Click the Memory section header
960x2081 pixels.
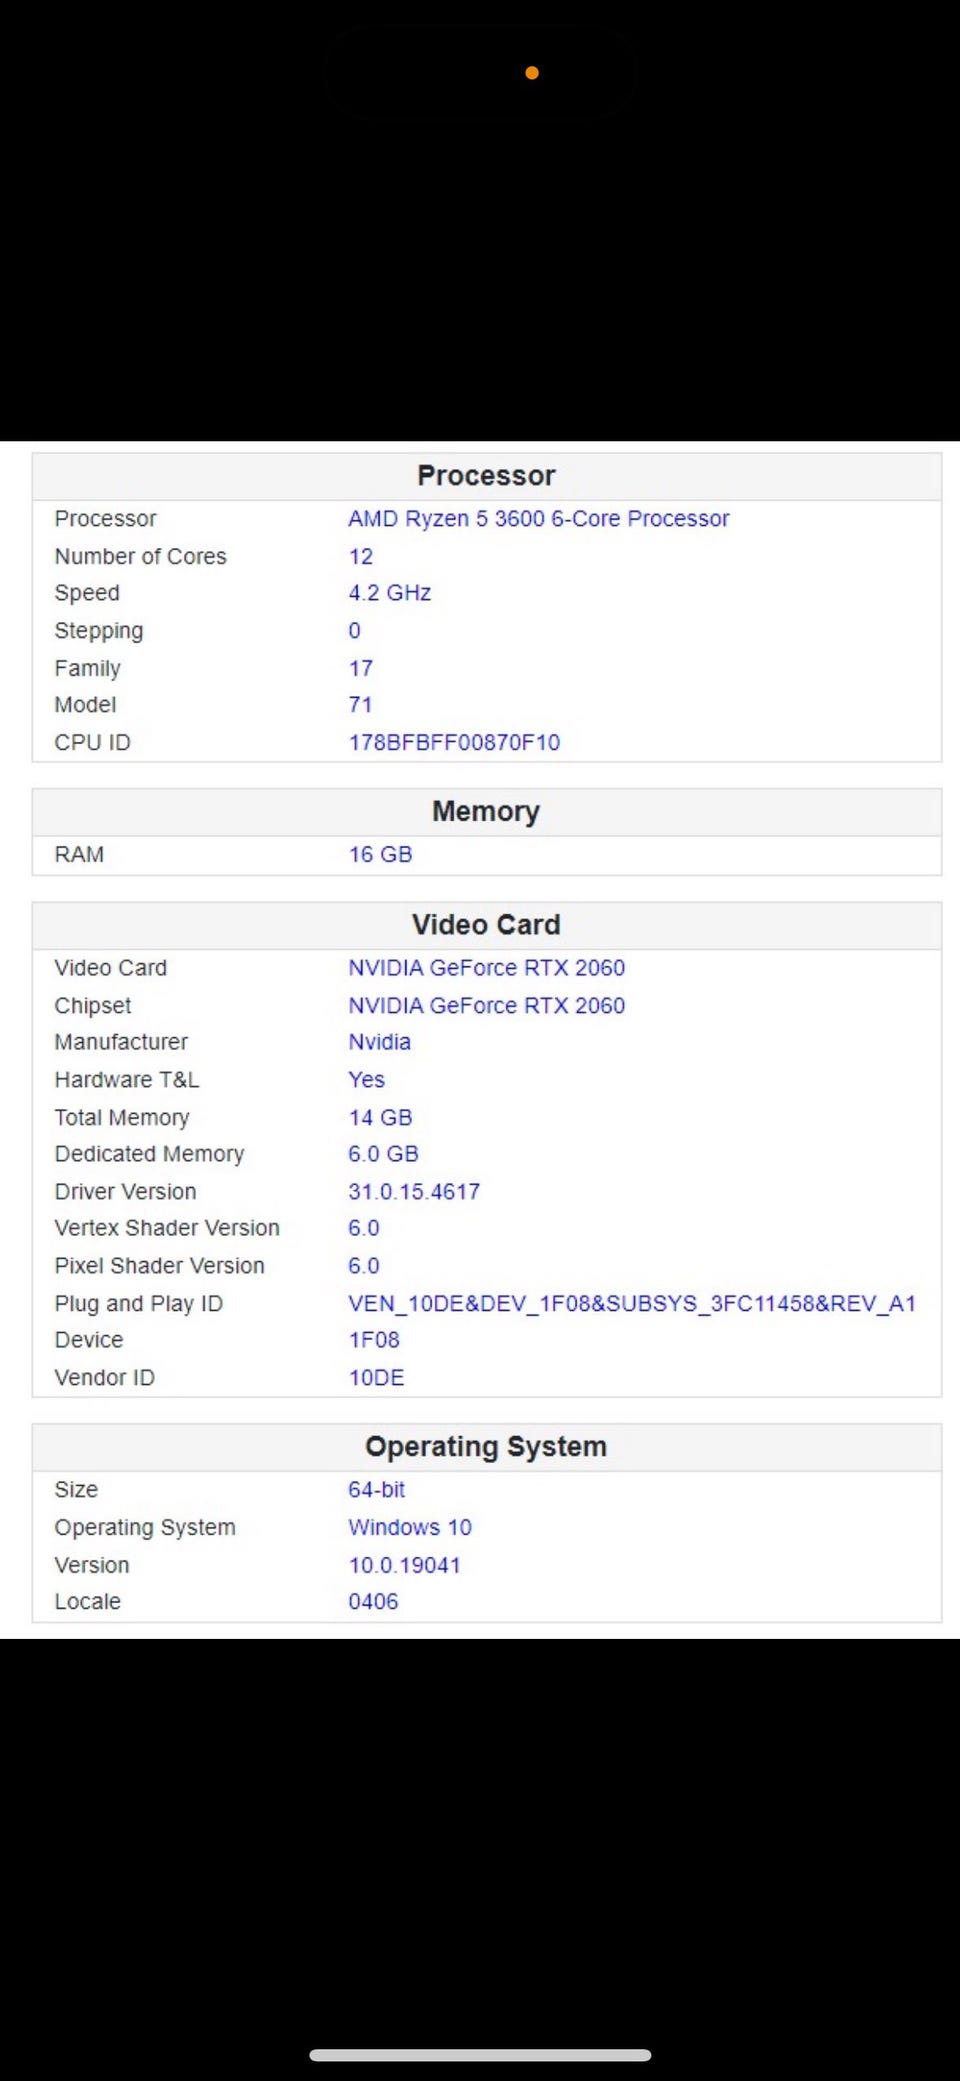click(x=486, y=812)
